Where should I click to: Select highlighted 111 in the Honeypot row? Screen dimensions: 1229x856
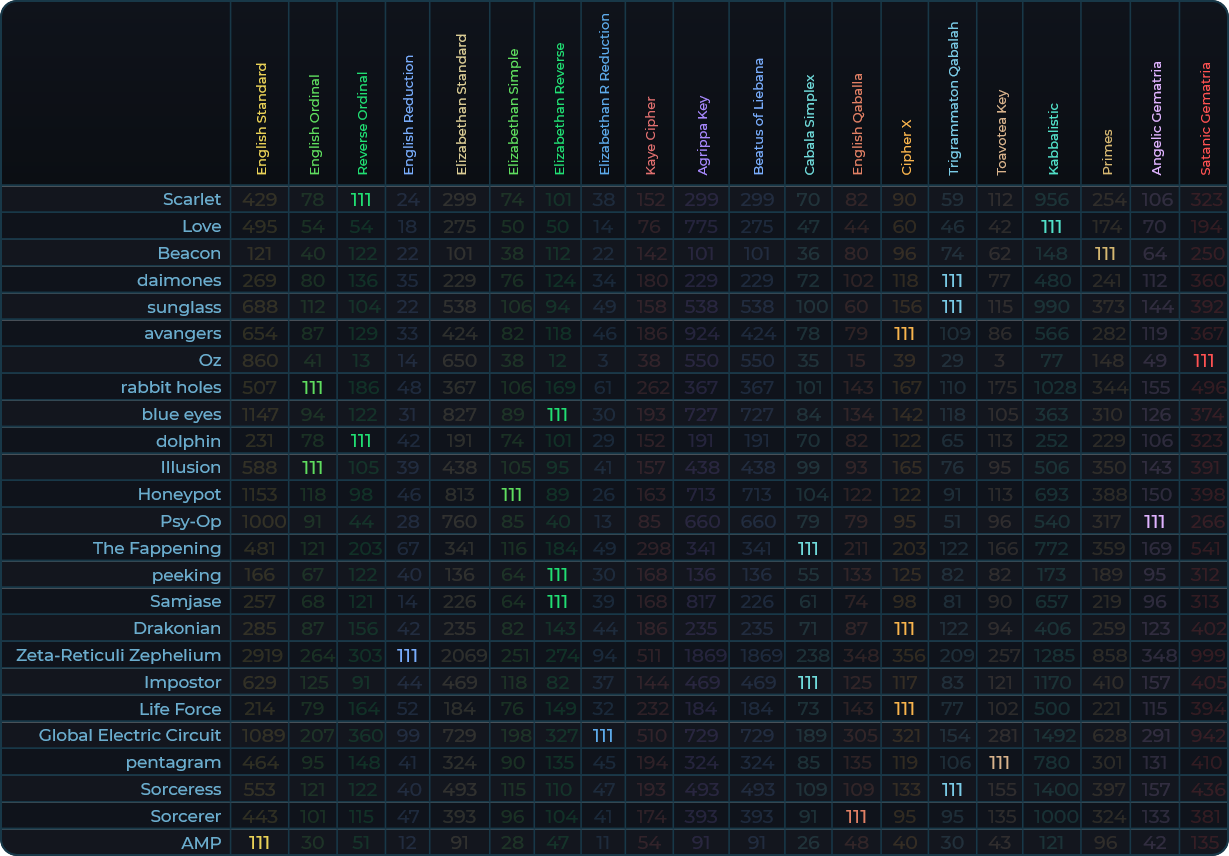point(512,494)
